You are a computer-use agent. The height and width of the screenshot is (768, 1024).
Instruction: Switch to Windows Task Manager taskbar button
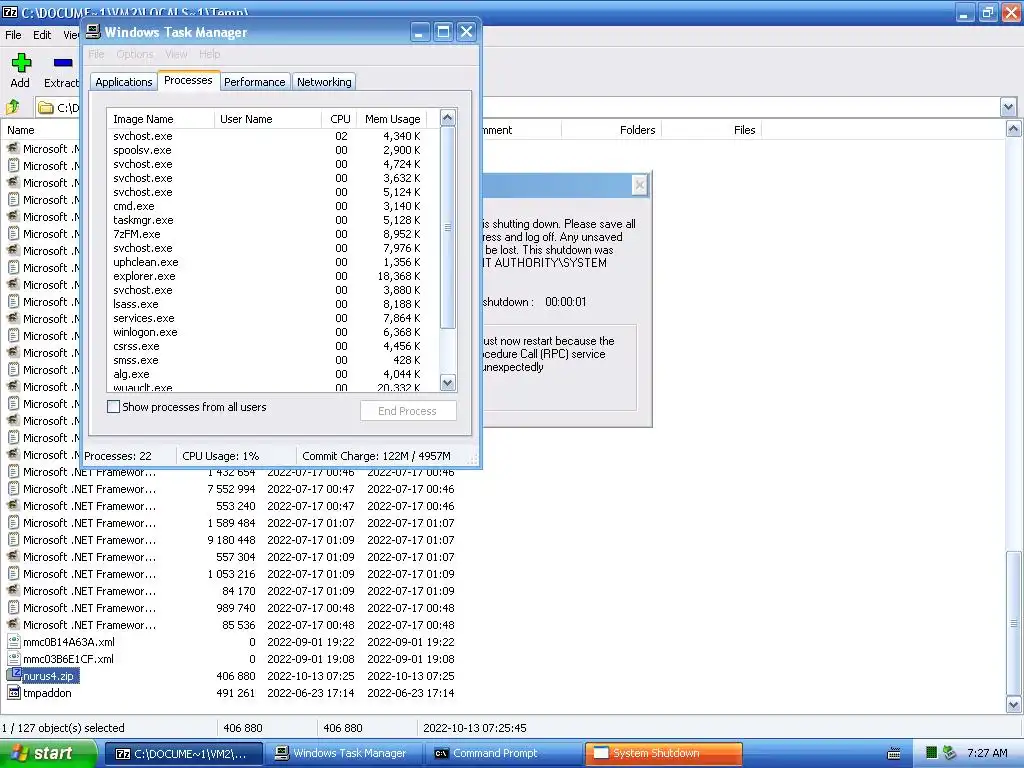345,754
